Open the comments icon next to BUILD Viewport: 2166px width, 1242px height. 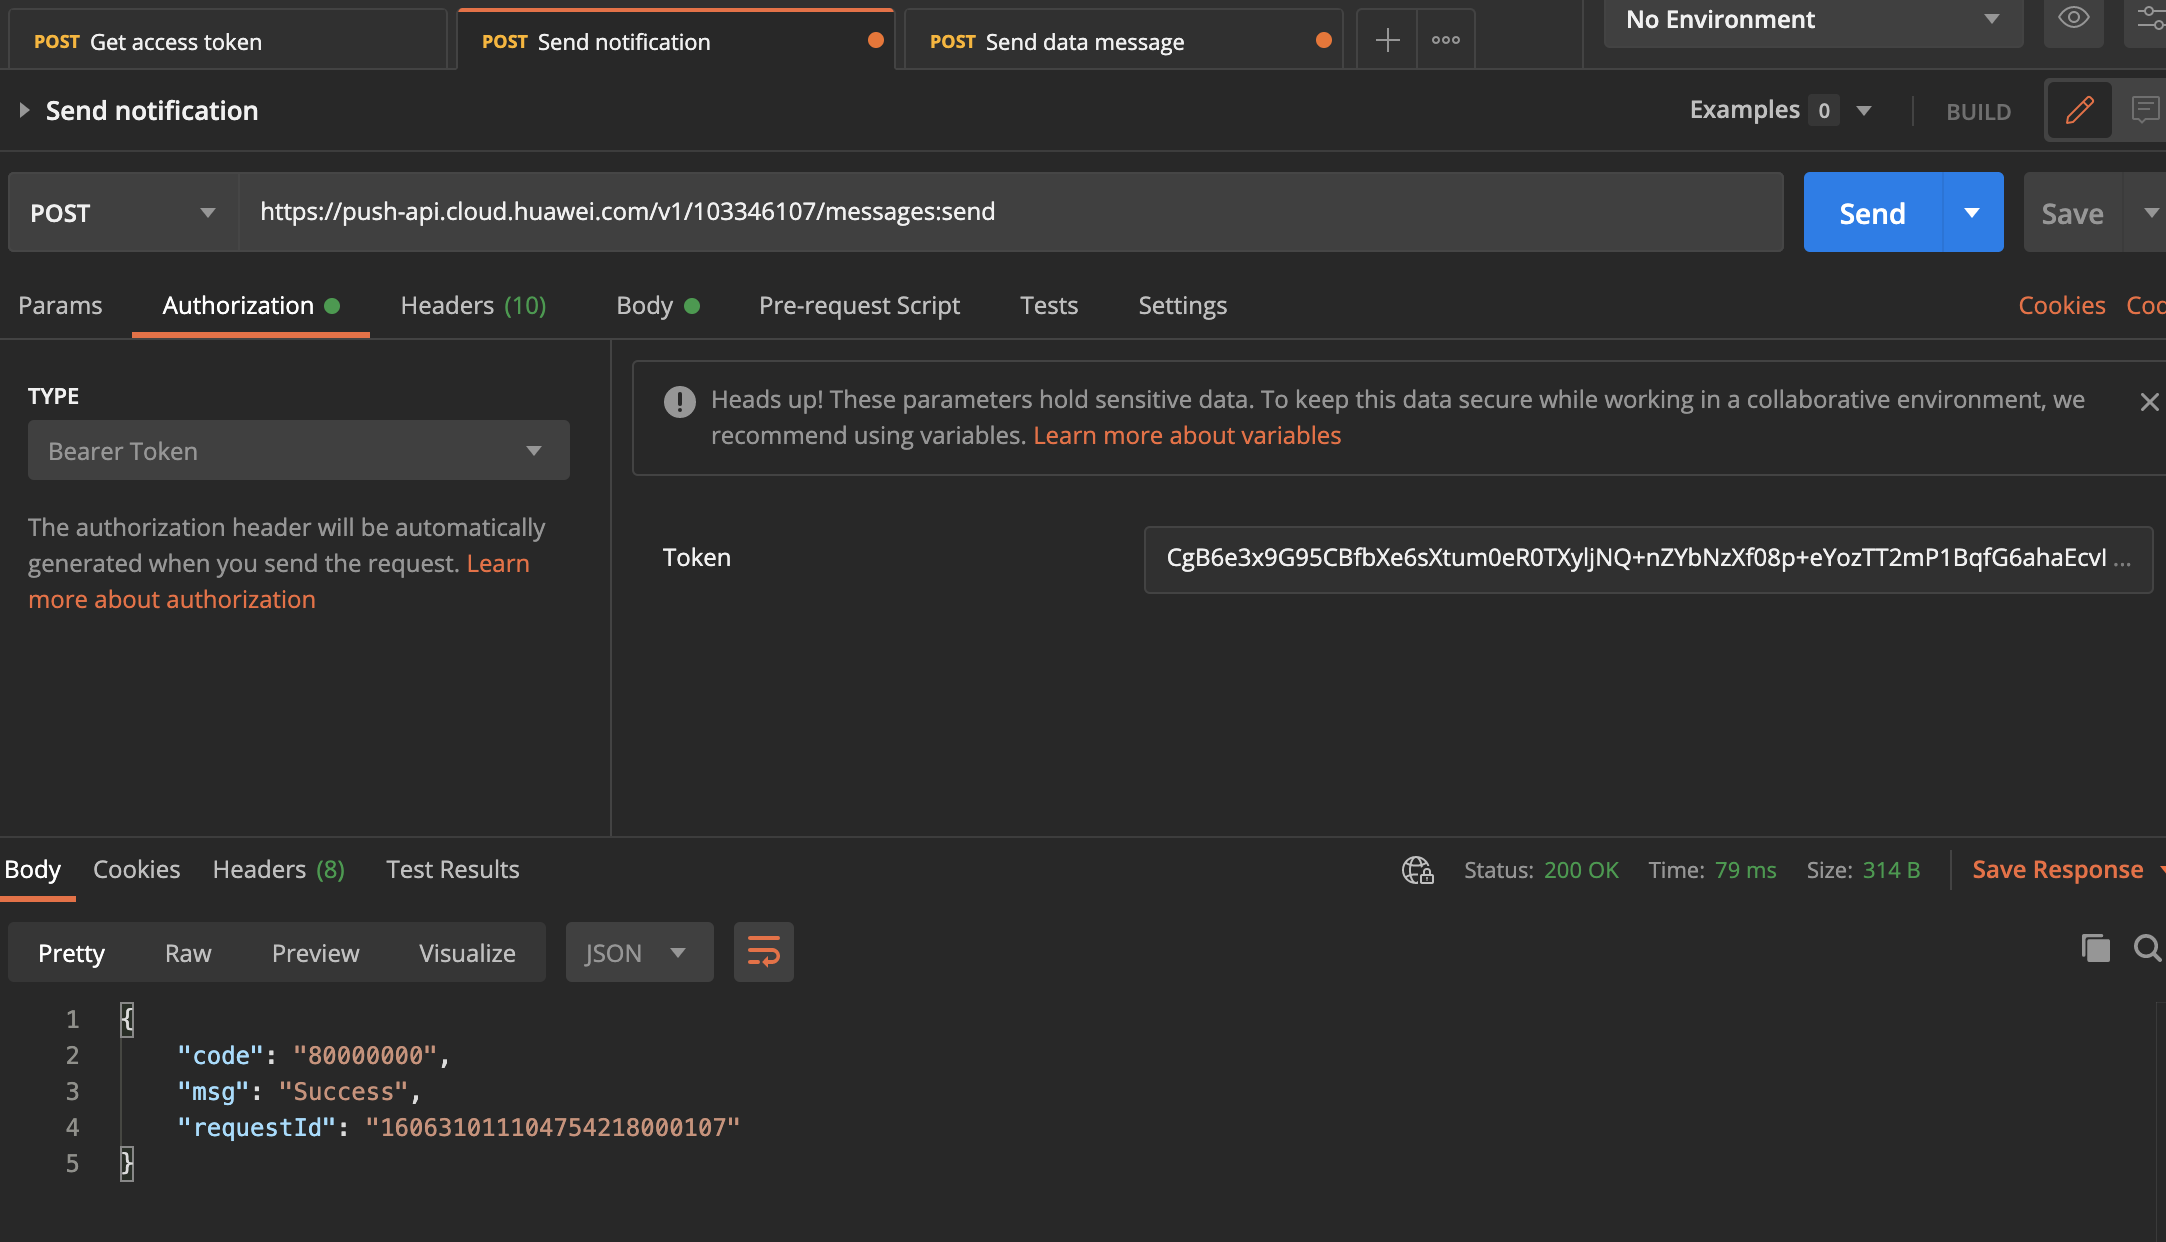2144,110
